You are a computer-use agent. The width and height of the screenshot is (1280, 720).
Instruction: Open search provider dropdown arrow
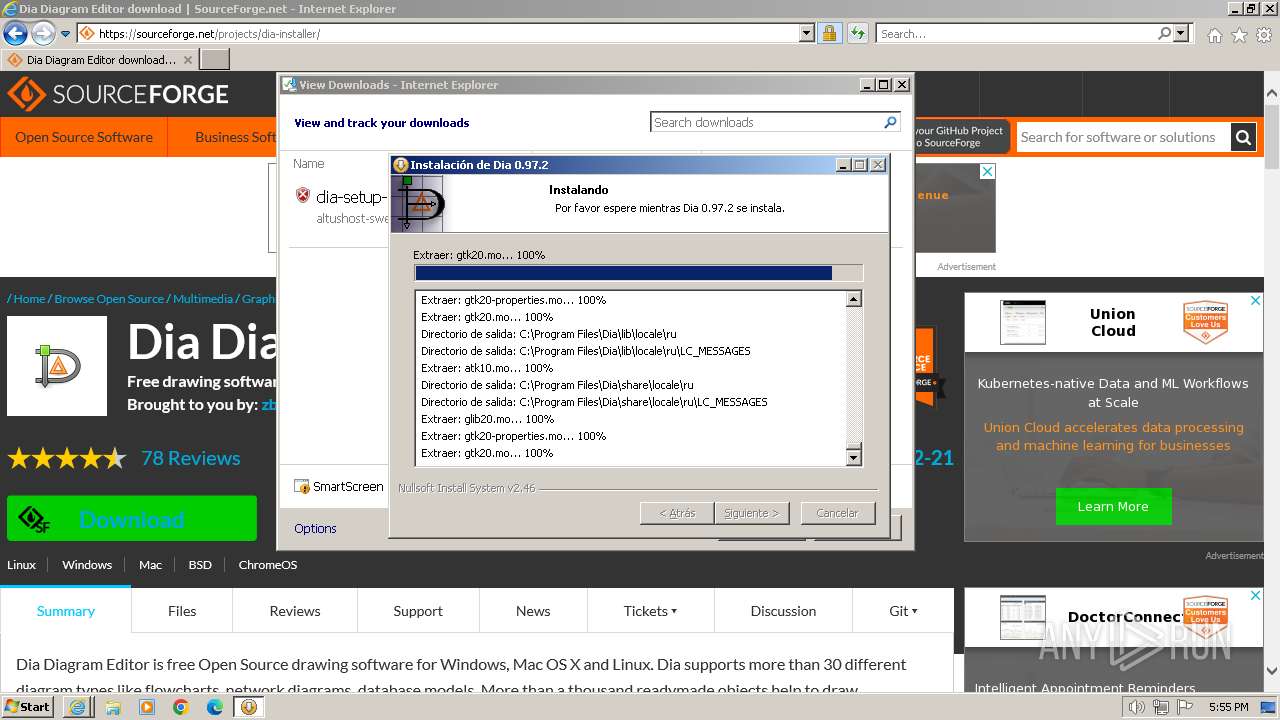point(1181,33)
